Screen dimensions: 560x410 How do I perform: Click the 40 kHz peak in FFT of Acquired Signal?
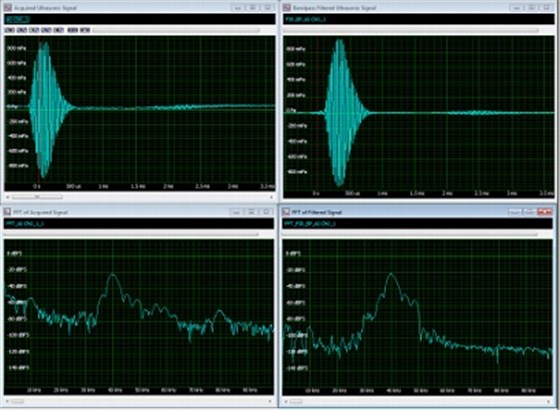tap(113, 274)
